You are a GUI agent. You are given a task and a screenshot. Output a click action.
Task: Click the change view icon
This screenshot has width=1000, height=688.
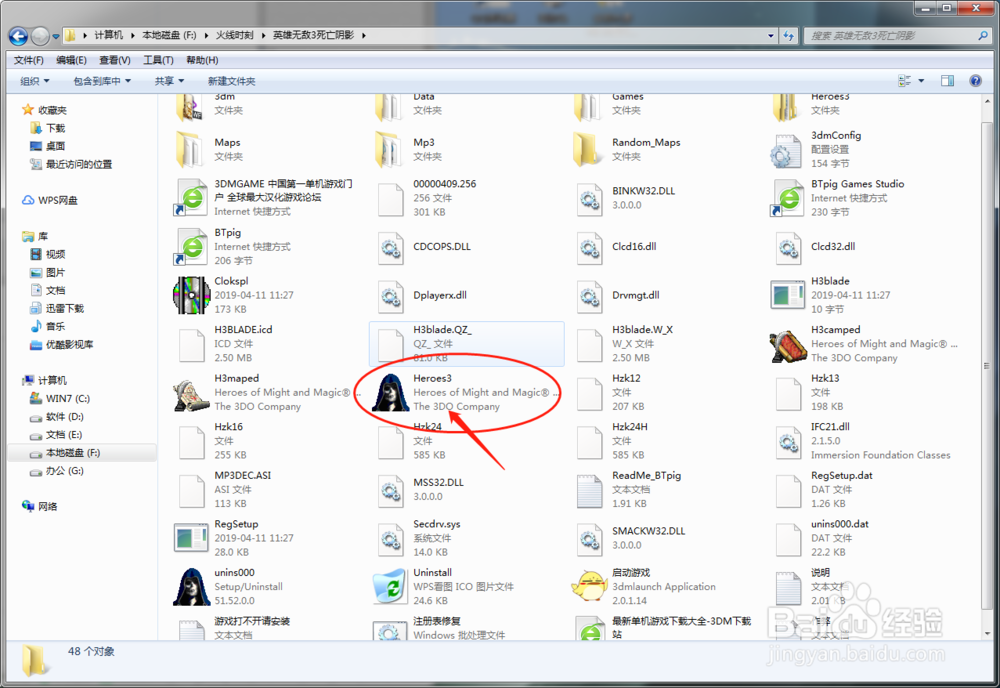point(904,81)
